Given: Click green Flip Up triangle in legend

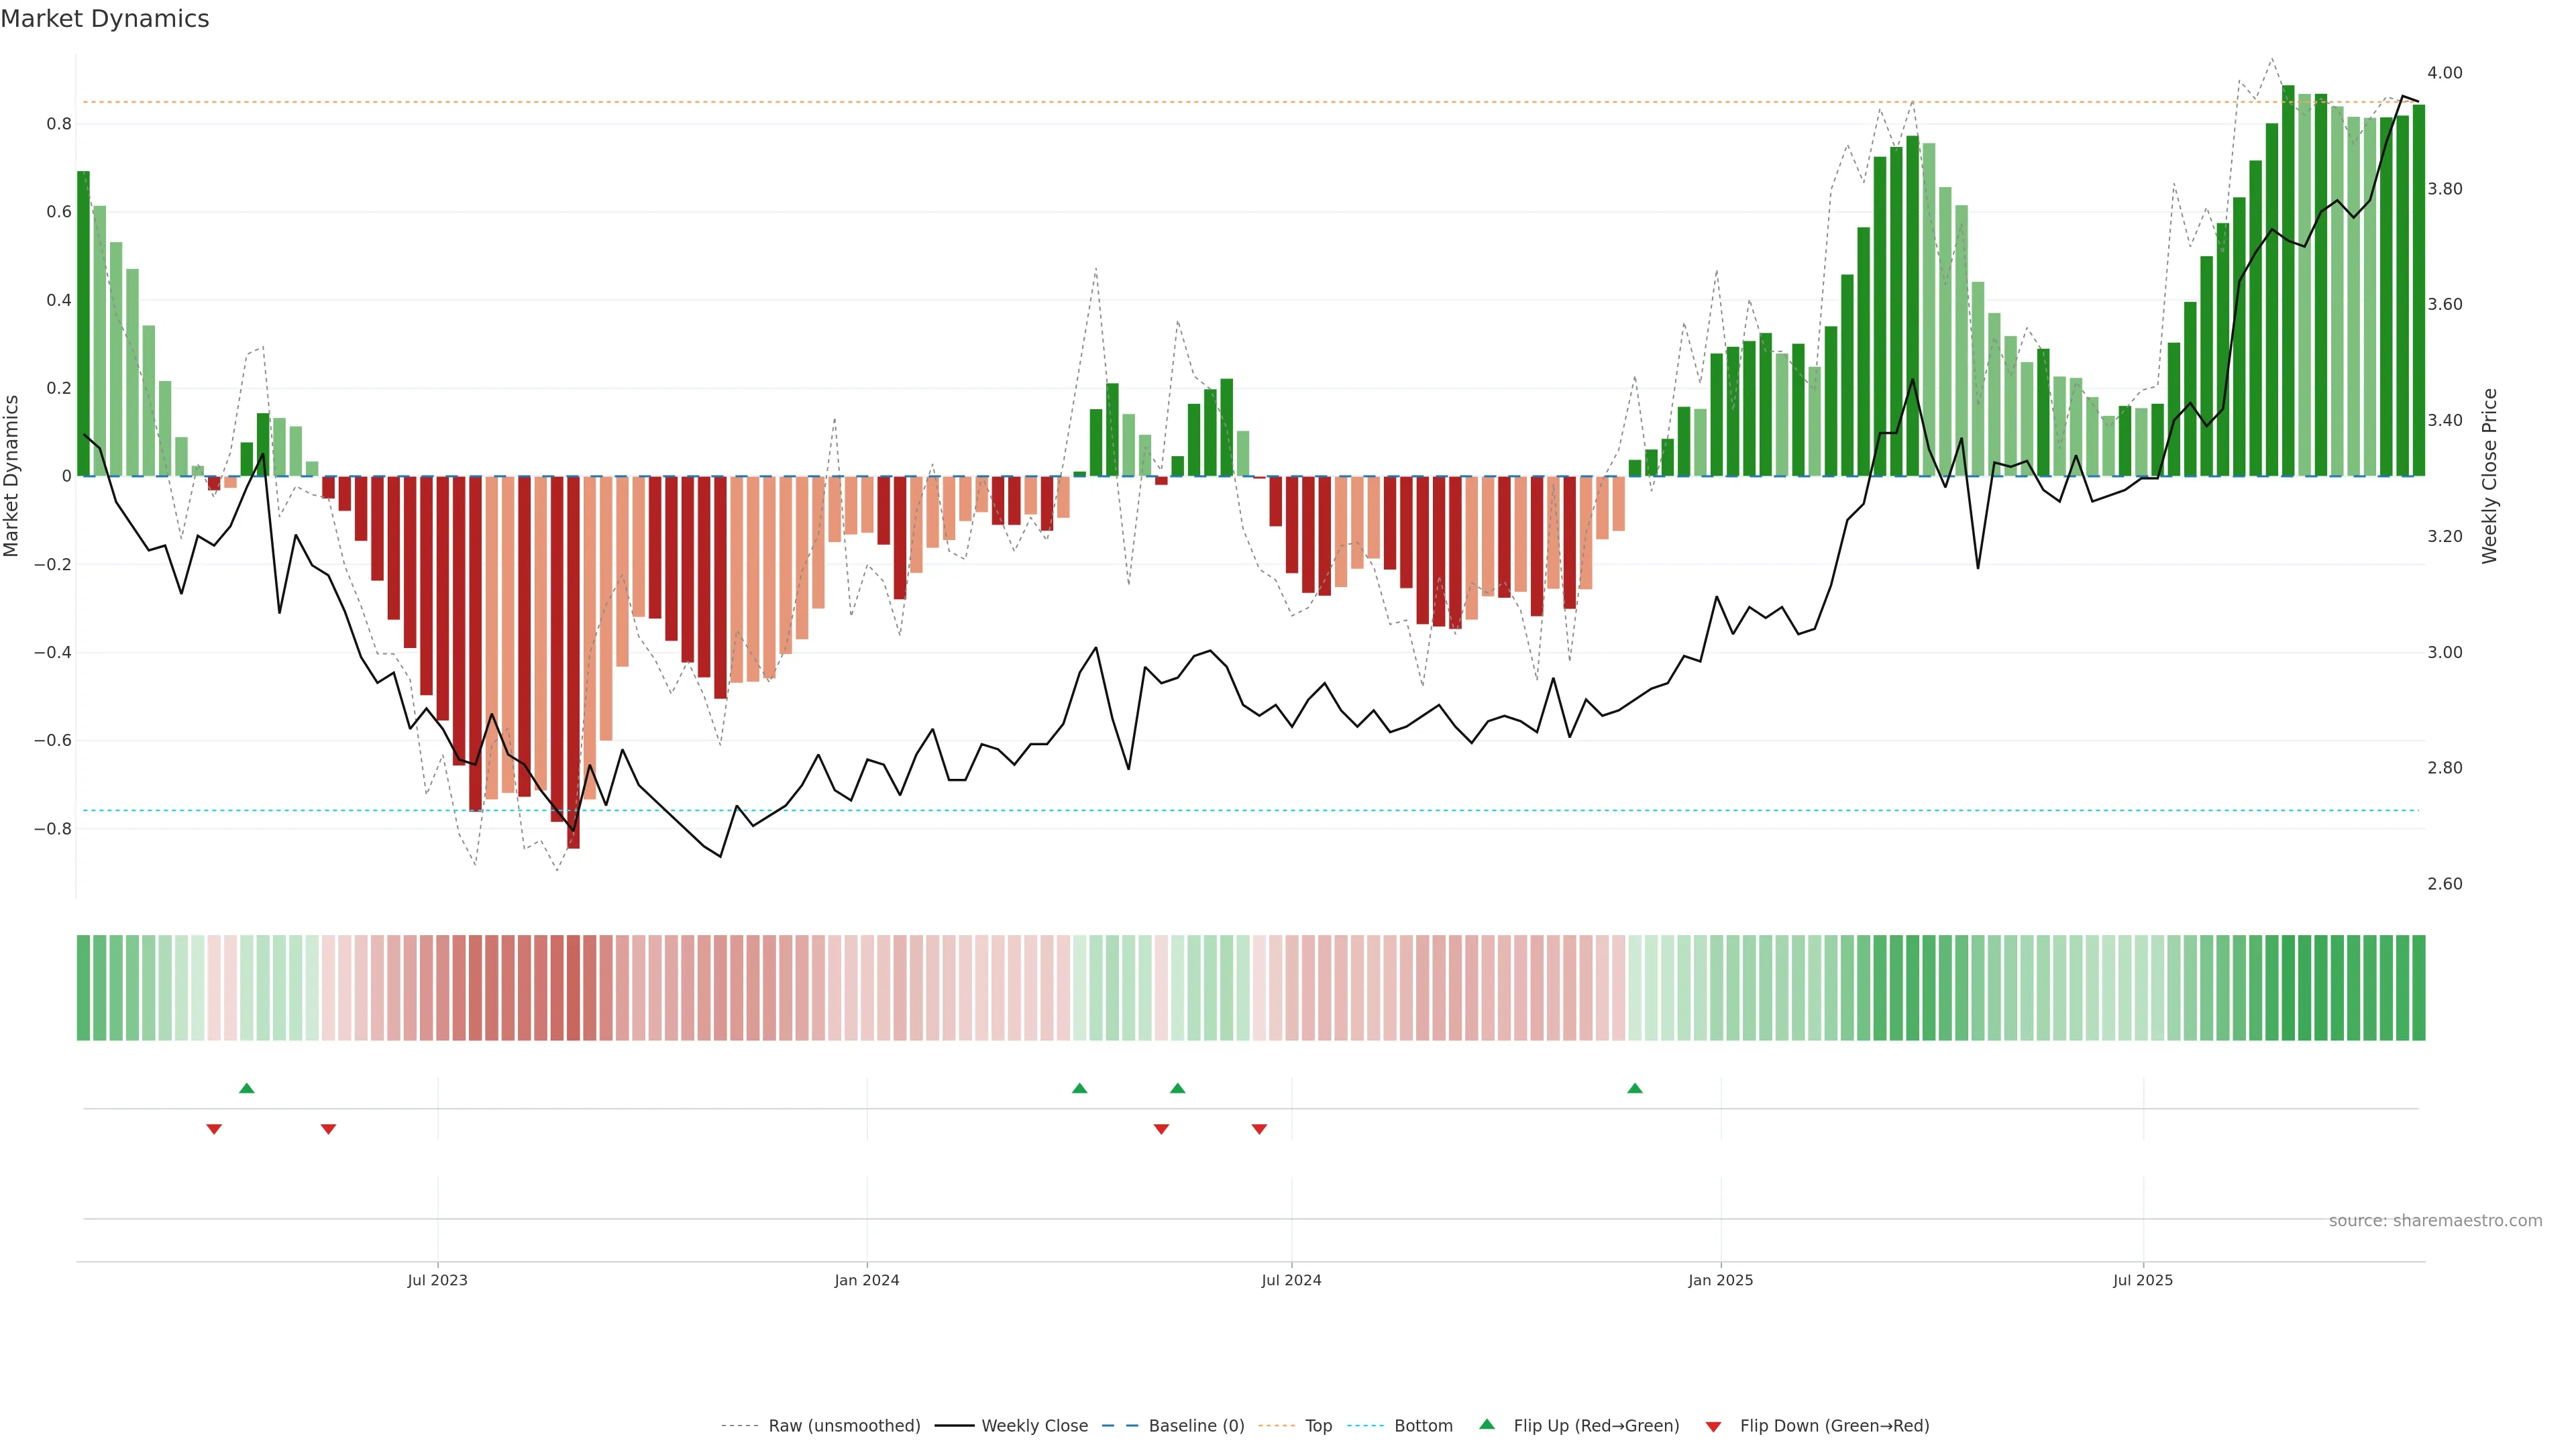Looking at the screenshot, I should pos(1487,1424).
